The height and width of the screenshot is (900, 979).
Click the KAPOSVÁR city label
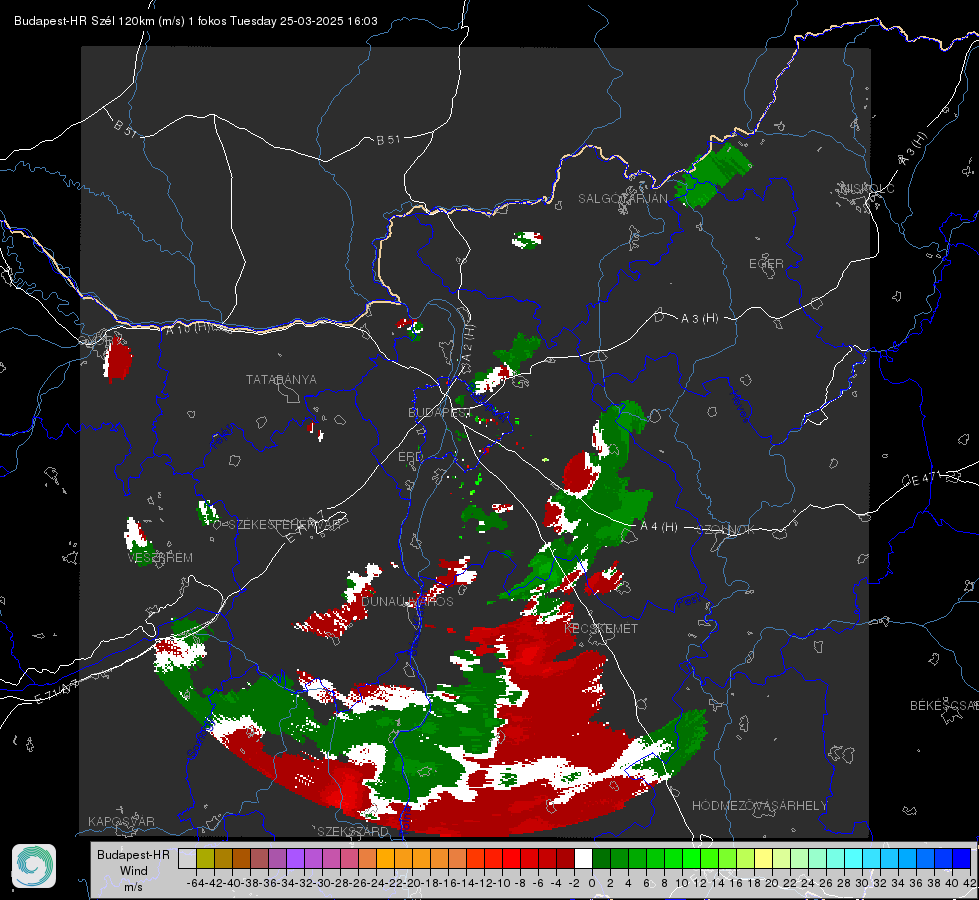click(121, 821)
